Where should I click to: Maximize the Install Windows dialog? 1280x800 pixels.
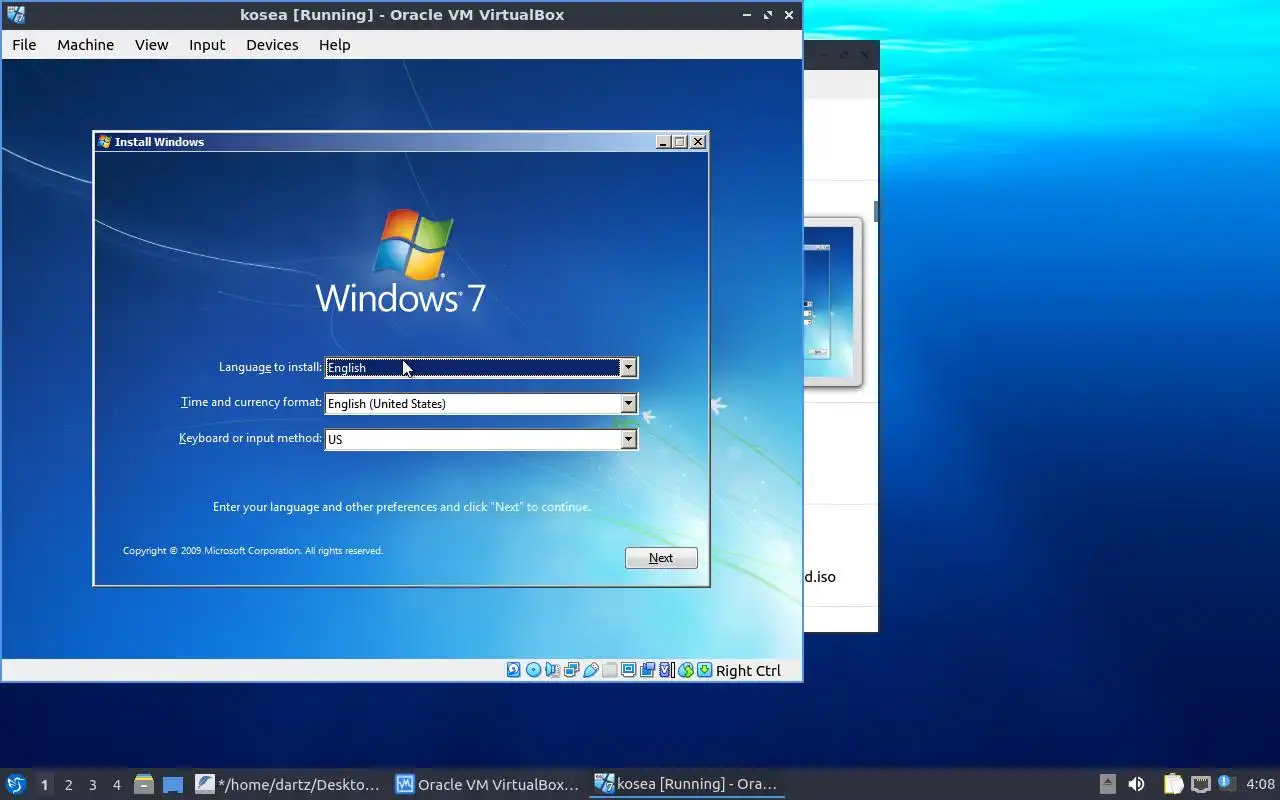[680, 142]
